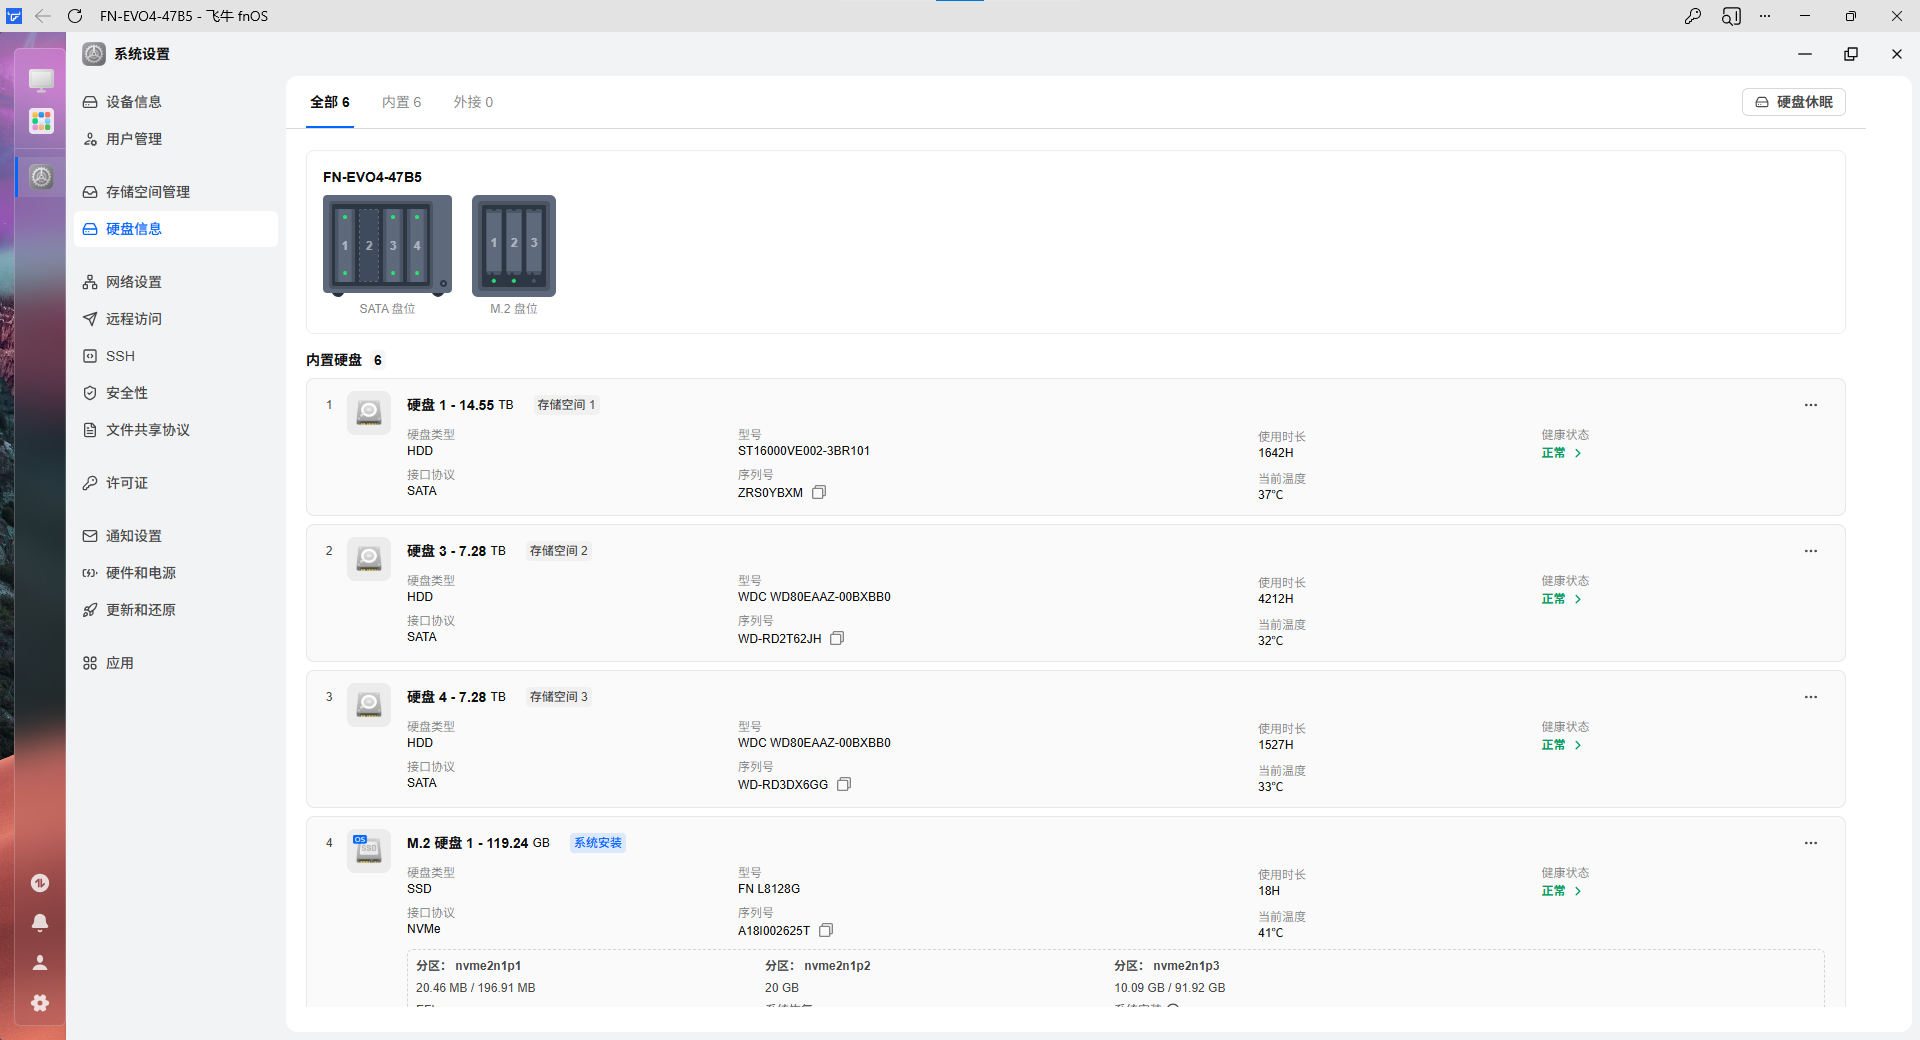This screenshot has width=1920, height=1040.
Task: Open 存储空间管理 in the sidebar
Action: tap(176, 192)
